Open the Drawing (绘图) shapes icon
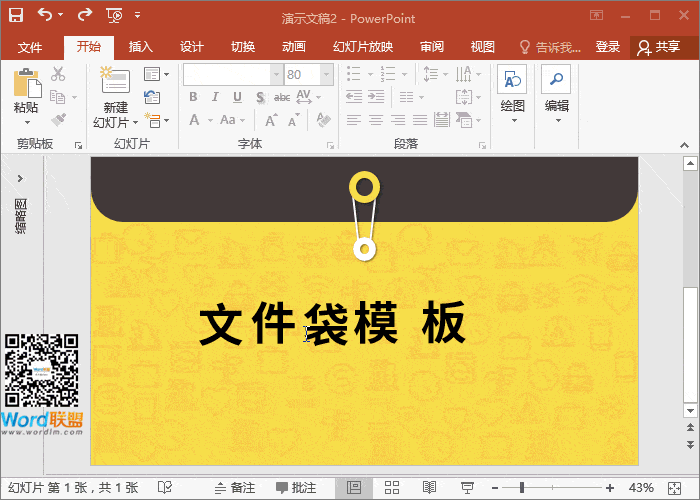The width and height of the screenshot is (700, 500). tap(512, 81)
